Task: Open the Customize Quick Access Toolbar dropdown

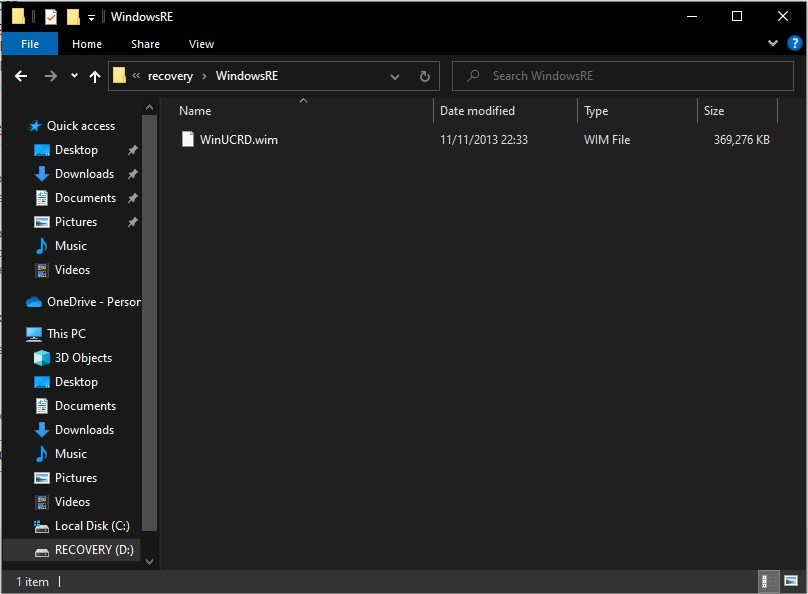Action: (91, 18)
